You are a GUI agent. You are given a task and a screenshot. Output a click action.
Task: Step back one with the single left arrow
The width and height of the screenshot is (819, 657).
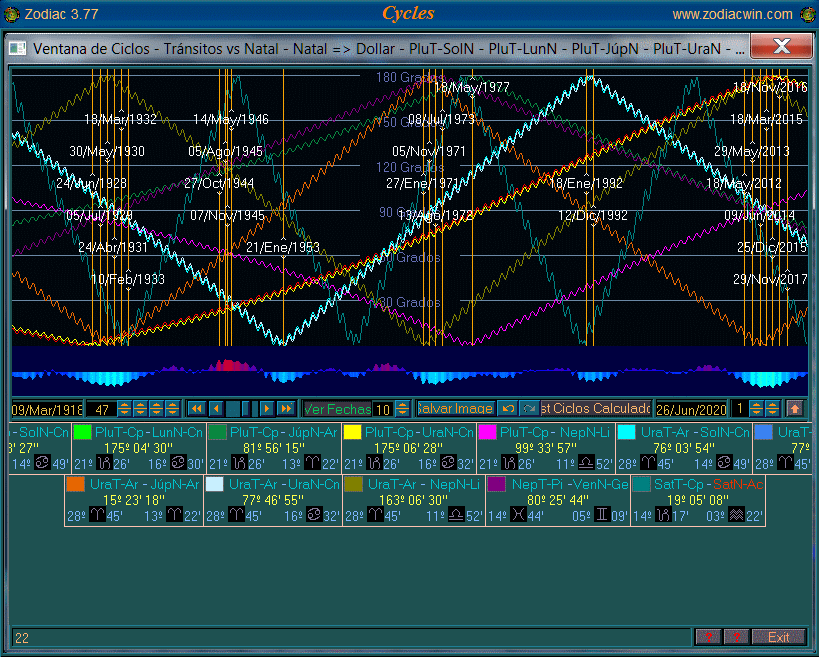tap(216, 409)
